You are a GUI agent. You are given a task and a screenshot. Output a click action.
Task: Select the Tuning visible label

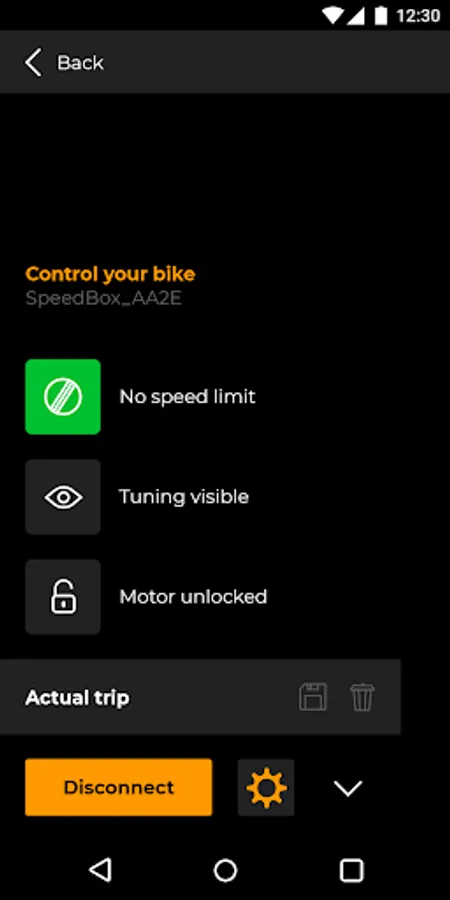pos(184,497)
